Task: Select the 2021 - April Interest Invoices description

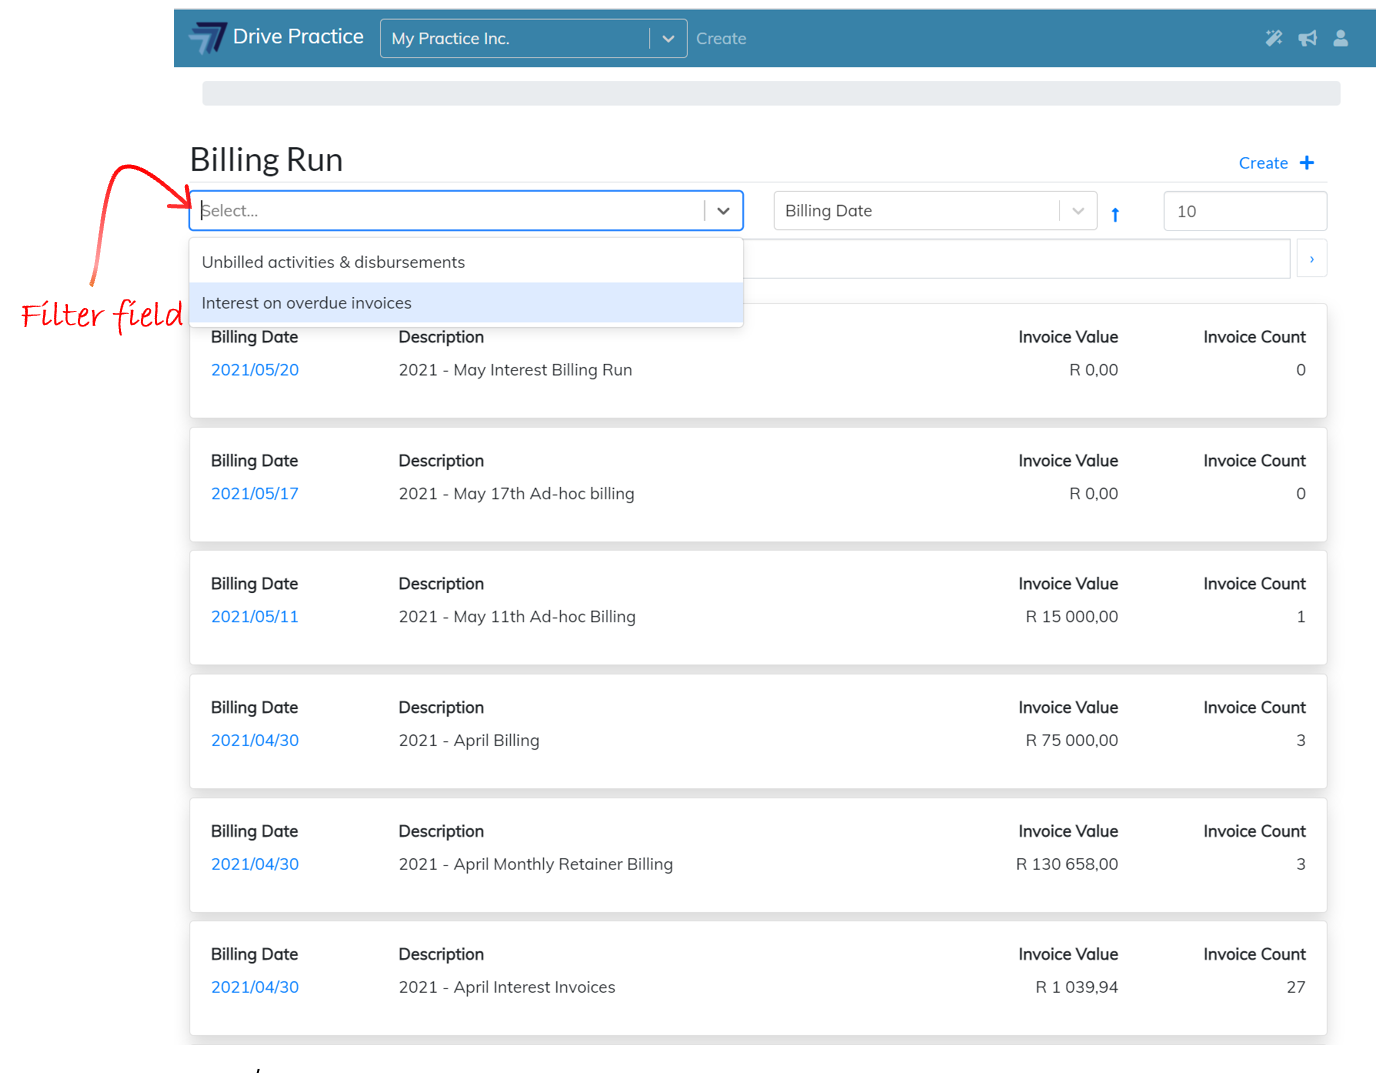Action: click(507, 987)
